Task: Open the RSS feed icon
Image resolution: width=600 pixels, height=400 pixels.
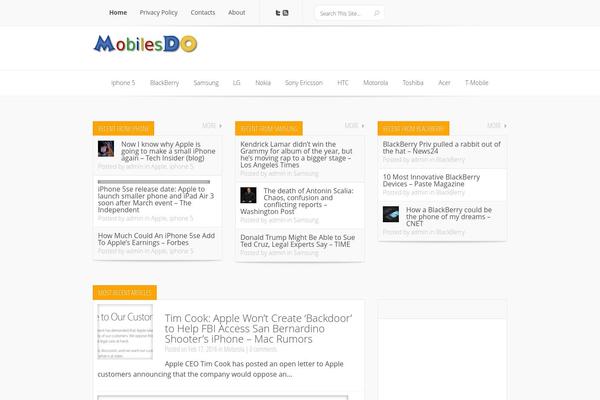Action: point(285,13)
